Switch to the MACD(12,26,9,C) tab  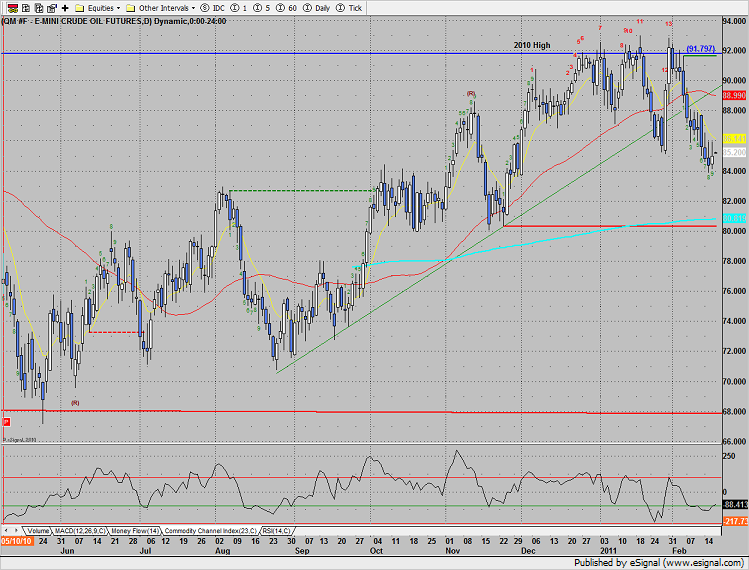(80, 531)
